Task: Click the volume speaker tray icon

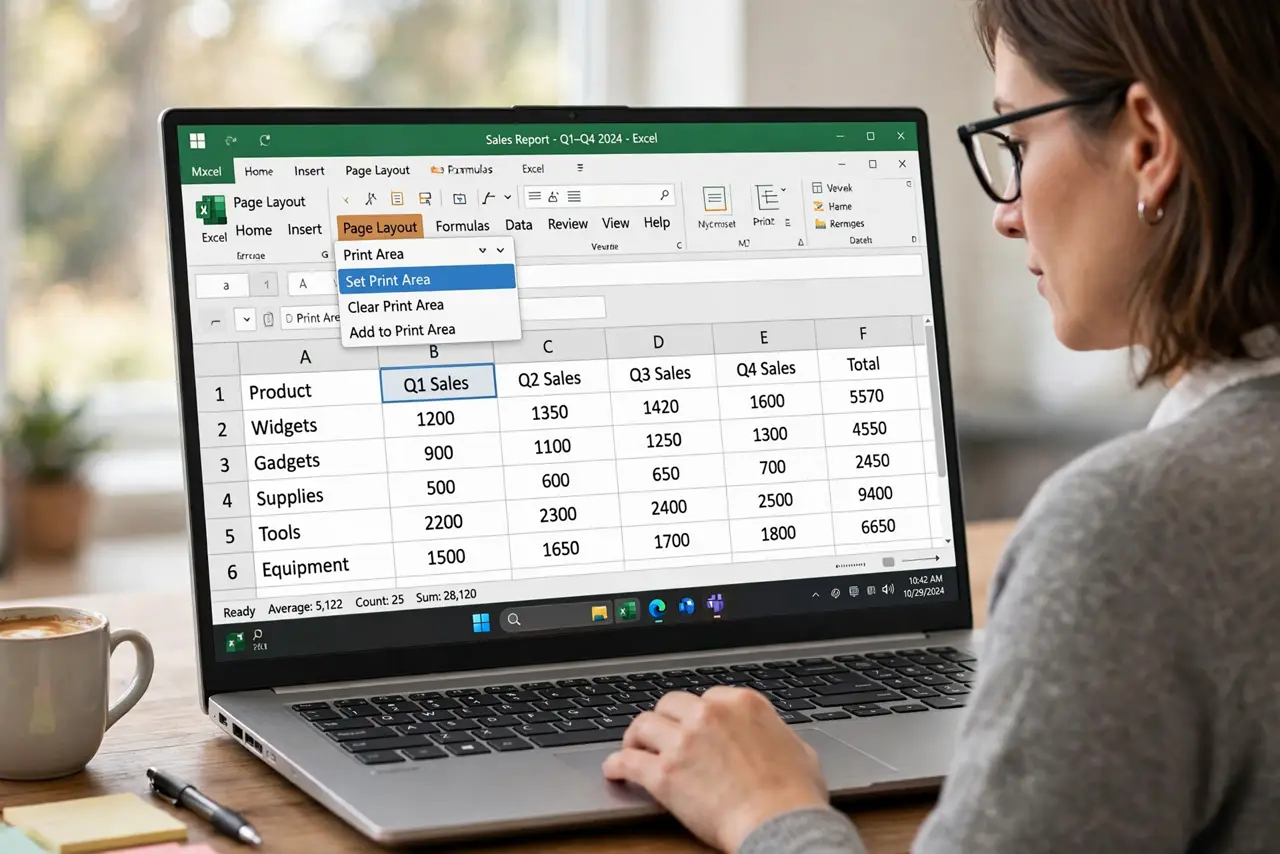Action: coord(887,590)
